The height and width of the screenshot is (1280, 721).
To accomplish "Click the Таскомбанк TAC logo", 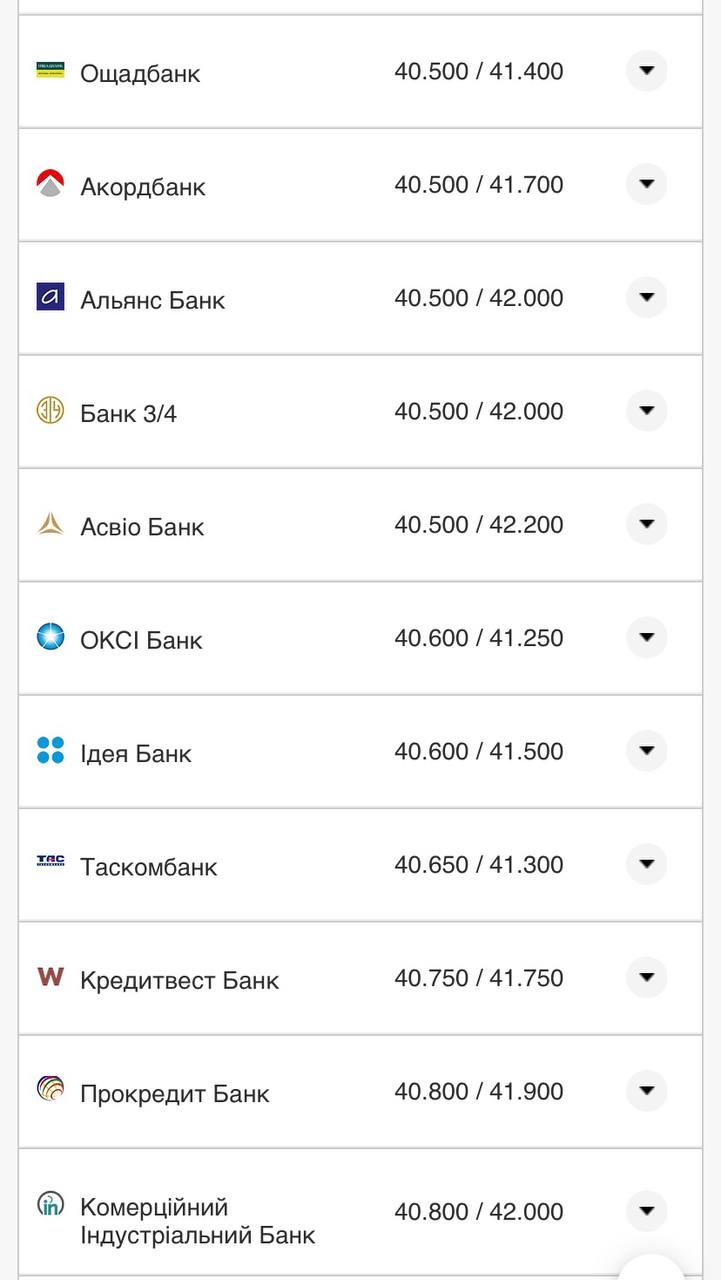I will pos(50,862).
